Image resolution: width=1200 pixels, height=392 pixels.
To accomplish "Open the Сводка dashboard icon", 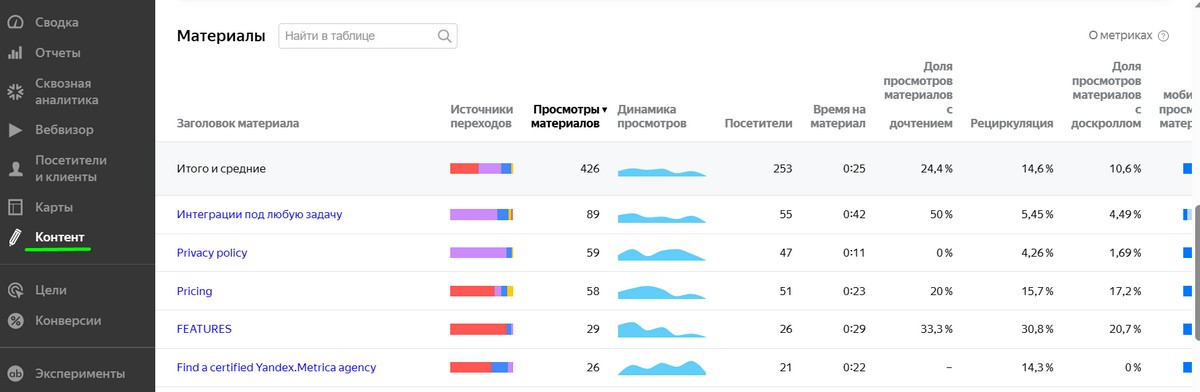I will [15, 22].
